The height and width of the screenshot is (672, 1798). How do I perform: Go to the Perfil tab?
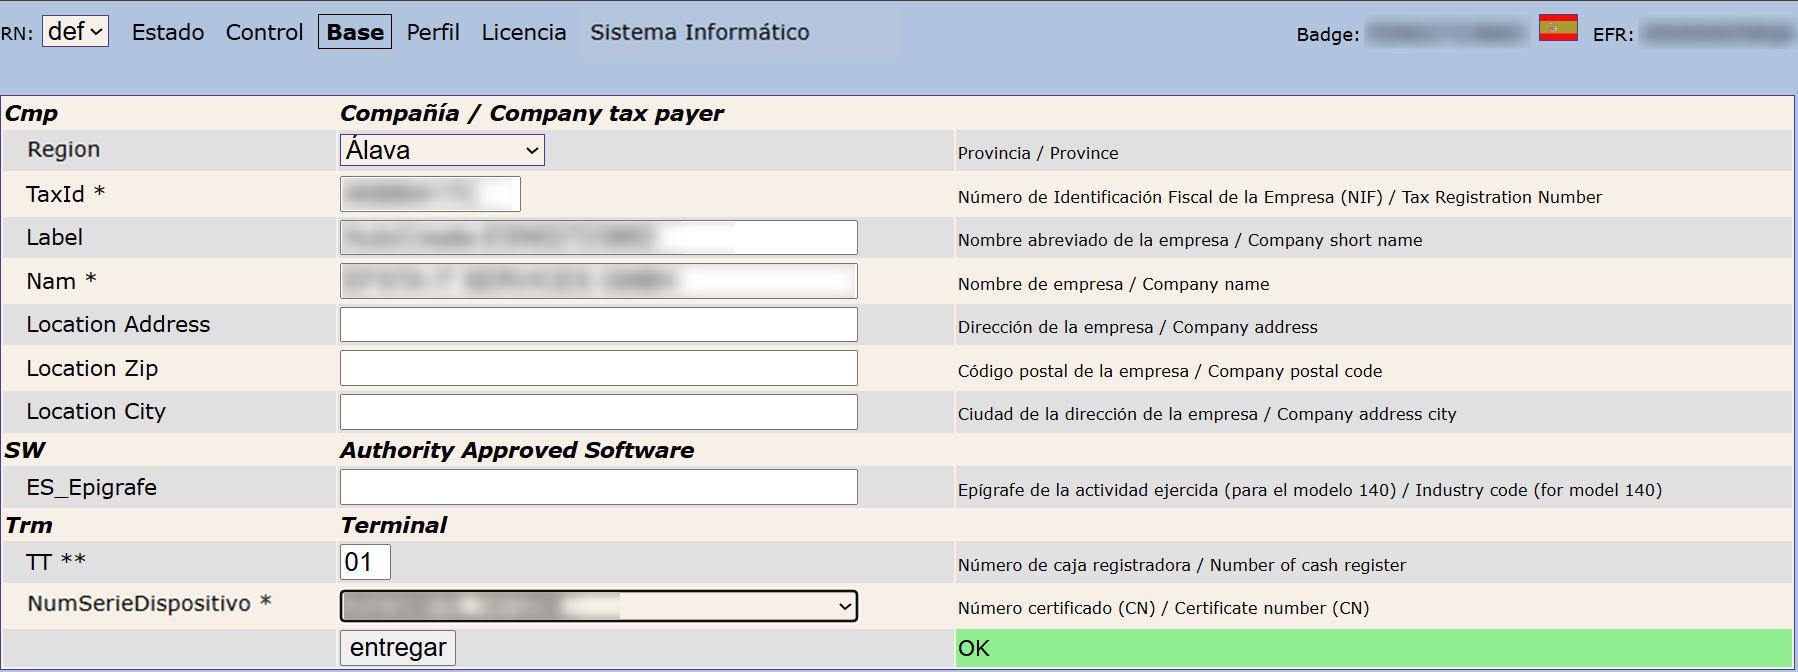(x=433, y=32)
